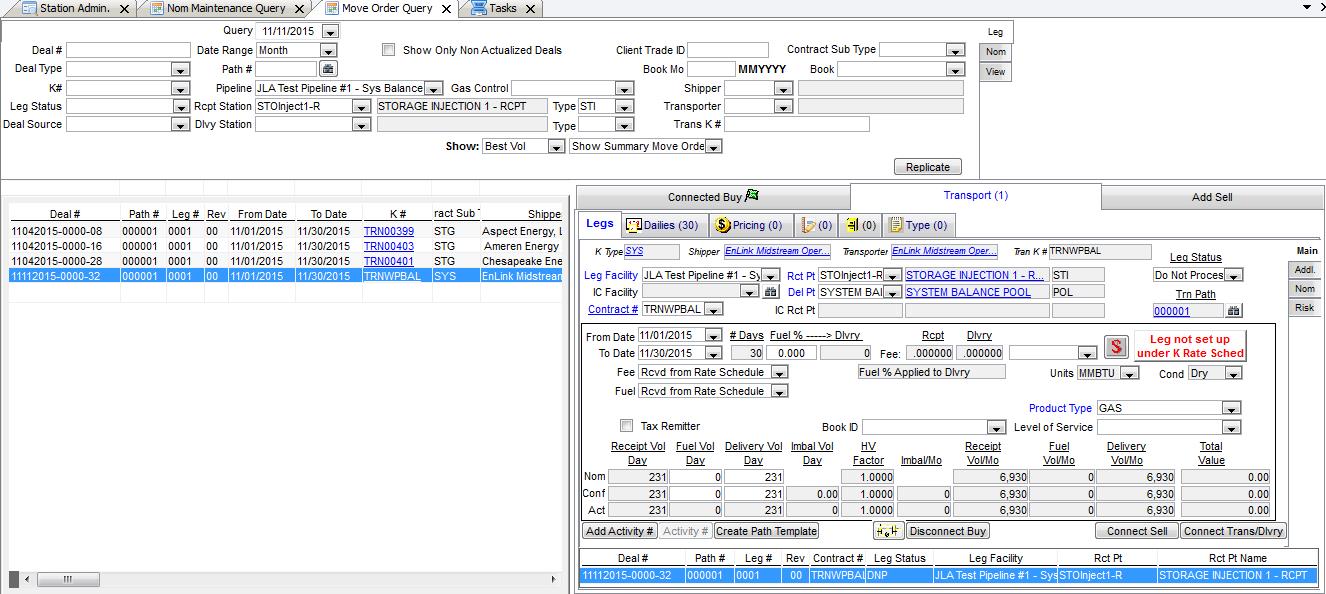The width and height of the screenshot is (1326, 594).
Task: Click the binoculars icon next to Trn Path
Action: point(1234,311)
